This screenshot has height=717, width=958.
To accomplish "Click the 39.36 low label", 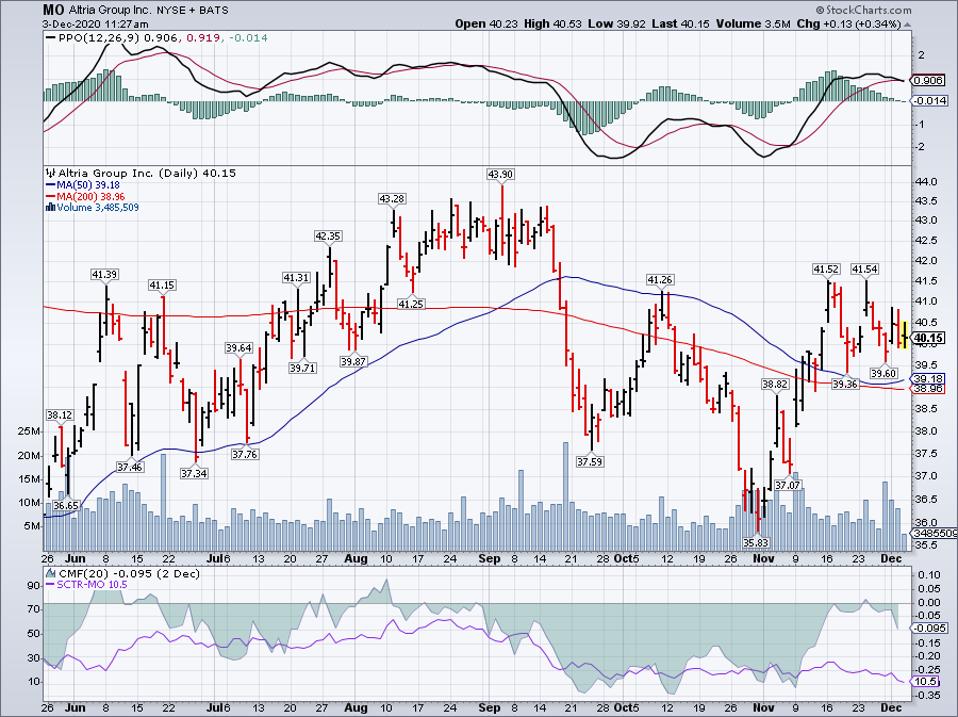I will [845, 384].
